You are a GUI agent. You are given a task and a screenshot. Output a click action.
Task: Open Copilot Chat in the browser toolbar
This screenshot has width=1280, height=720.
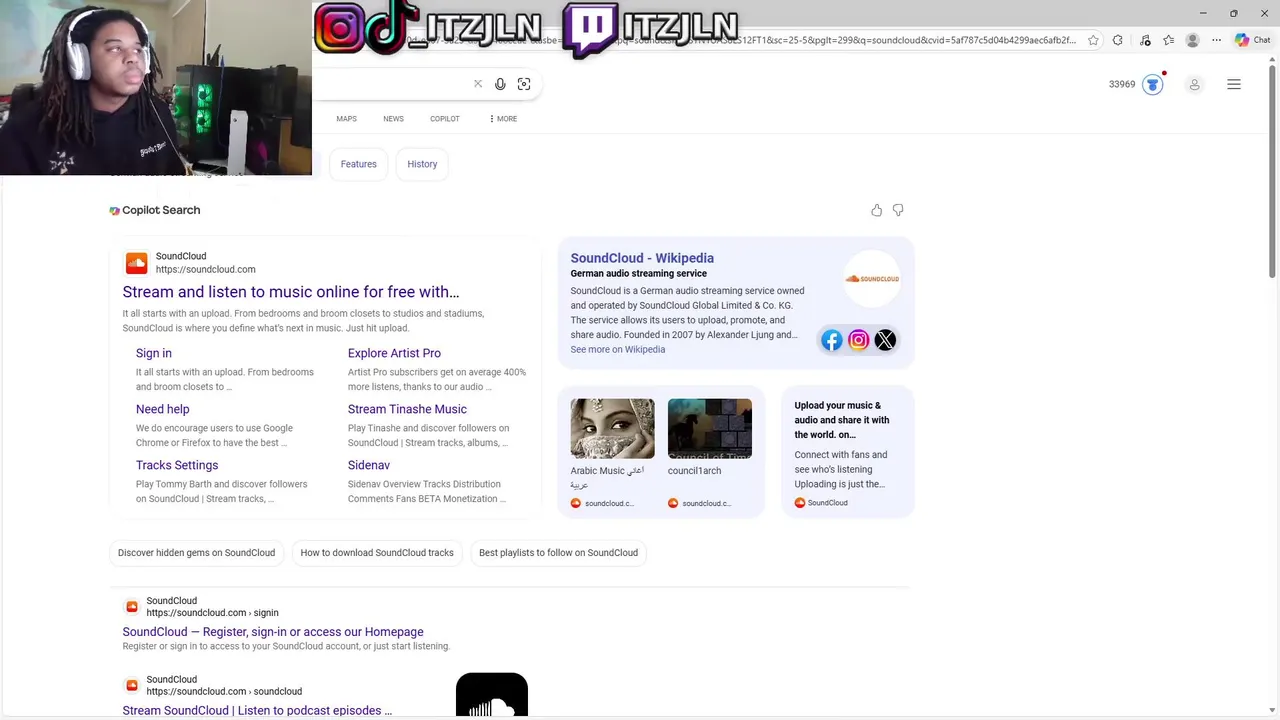pos(1252,40)
